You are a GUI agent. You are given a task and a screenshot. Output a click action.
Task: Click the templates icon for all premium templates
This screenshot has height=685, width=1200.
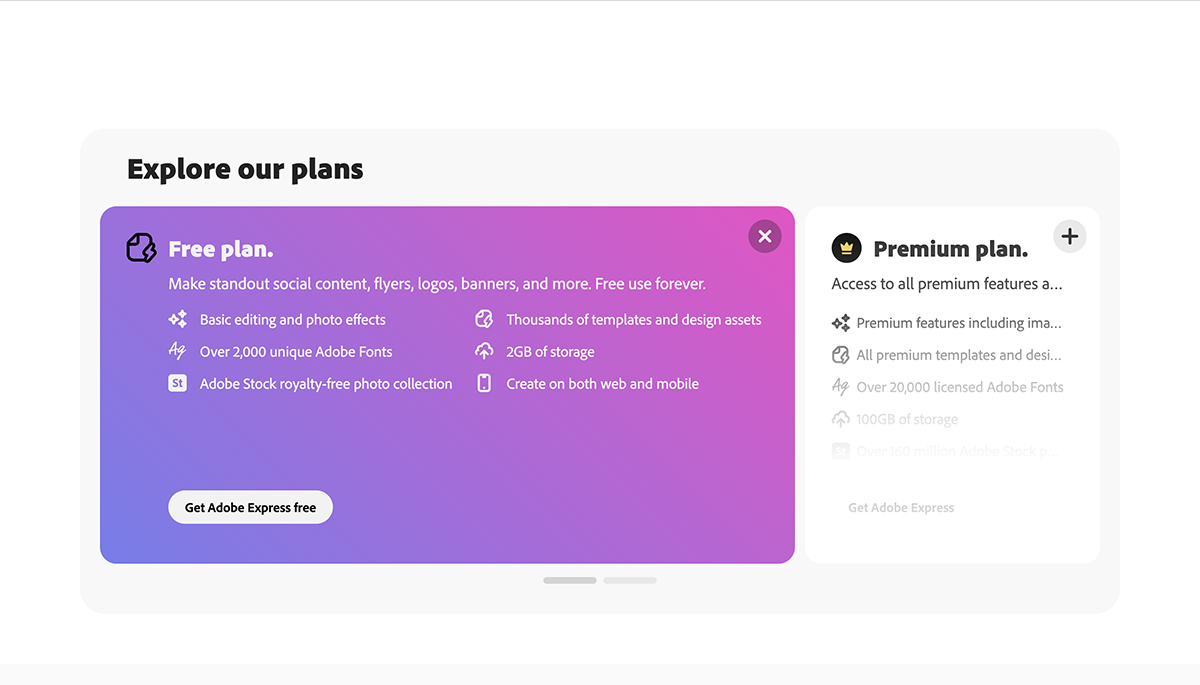[x=840, y=354]
